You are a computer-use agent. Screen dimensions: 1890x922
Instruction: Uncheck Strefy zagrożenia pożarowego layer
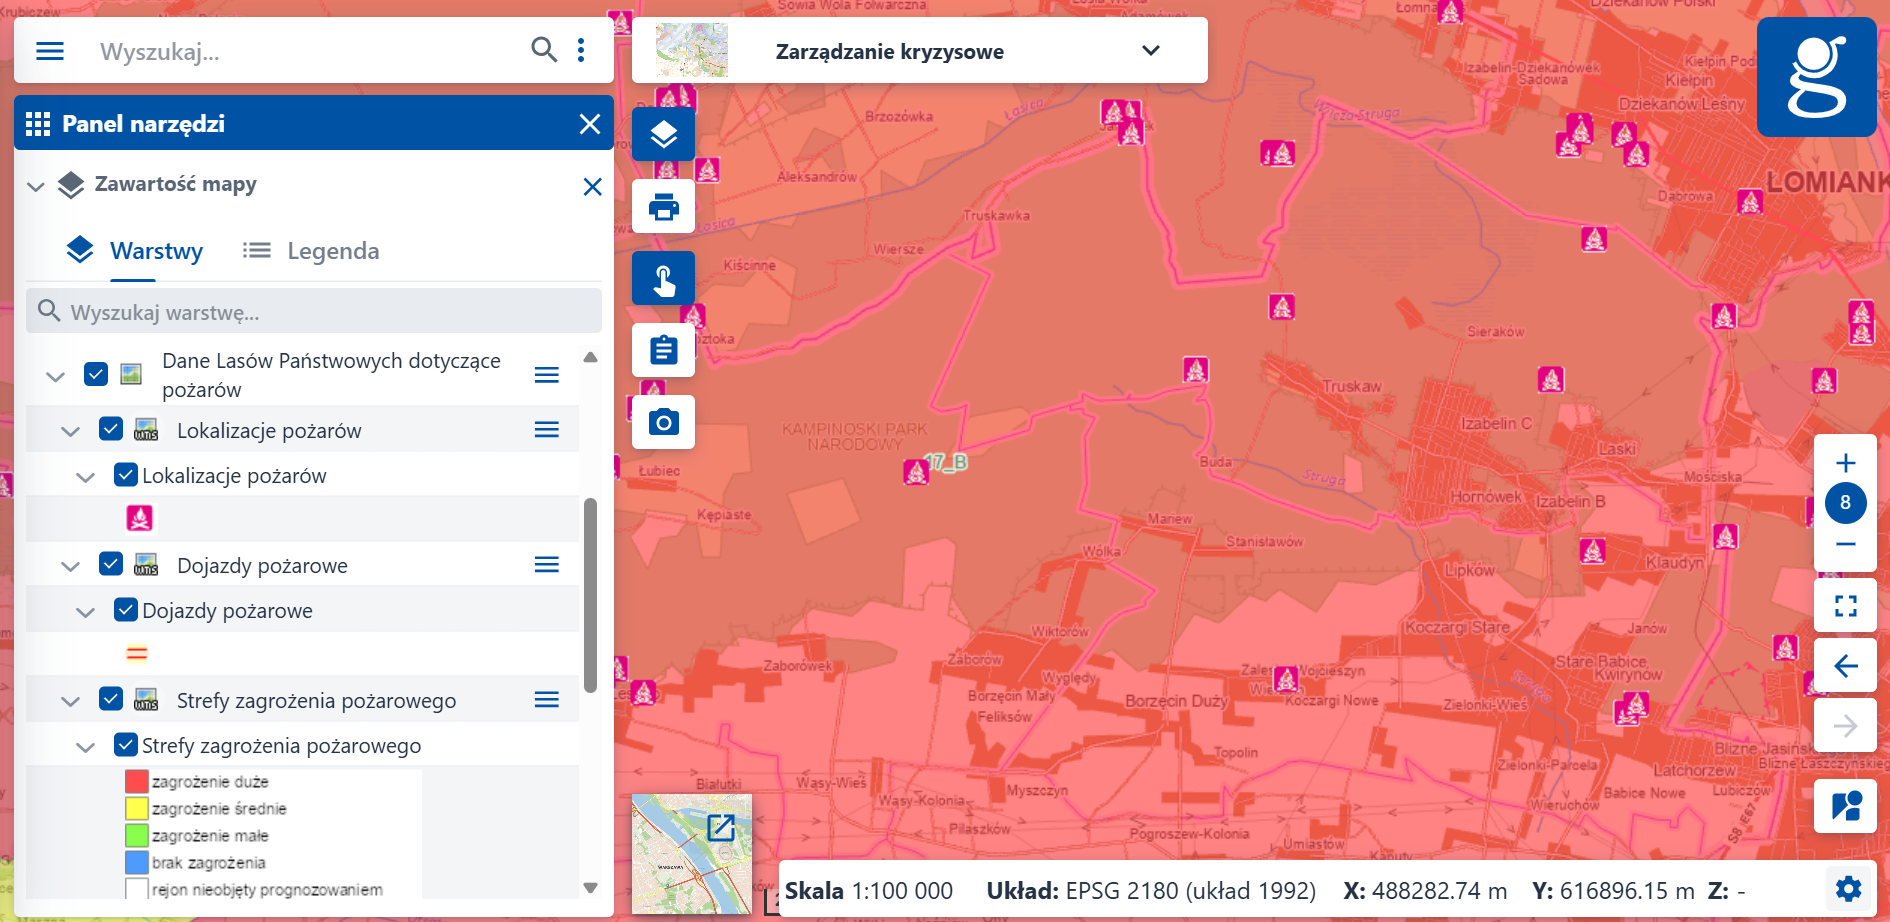tap(111, 699)
